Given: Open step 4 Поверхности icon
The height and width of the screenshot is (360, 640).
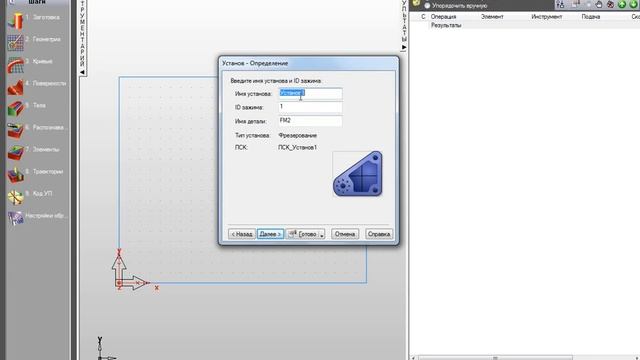Looking at the screenshot, I should [x=16, y=87].
